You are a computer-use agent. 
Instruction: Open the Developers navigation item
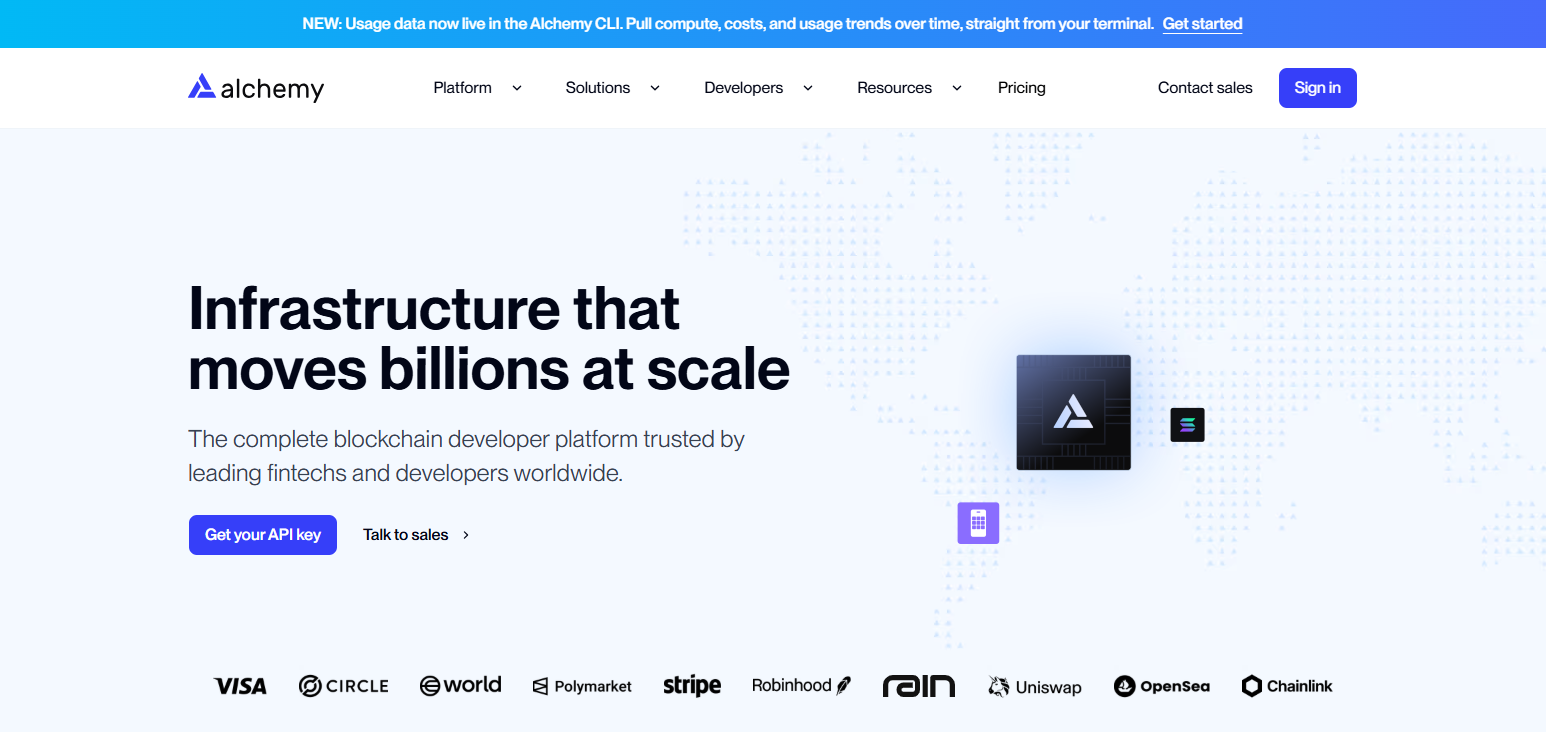(744, 88)
